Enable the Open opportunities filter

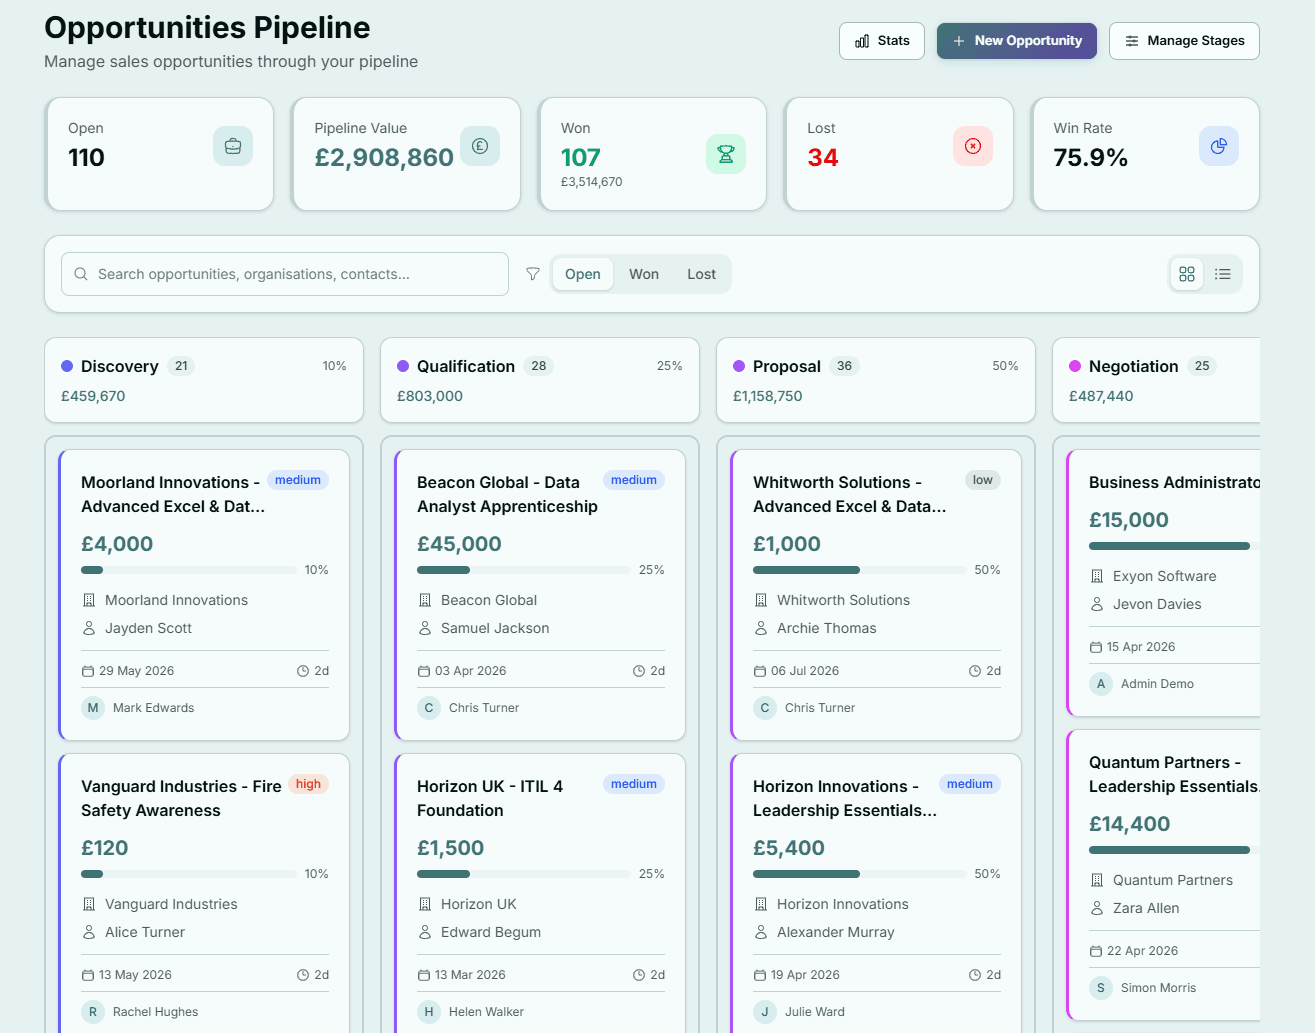583,273
